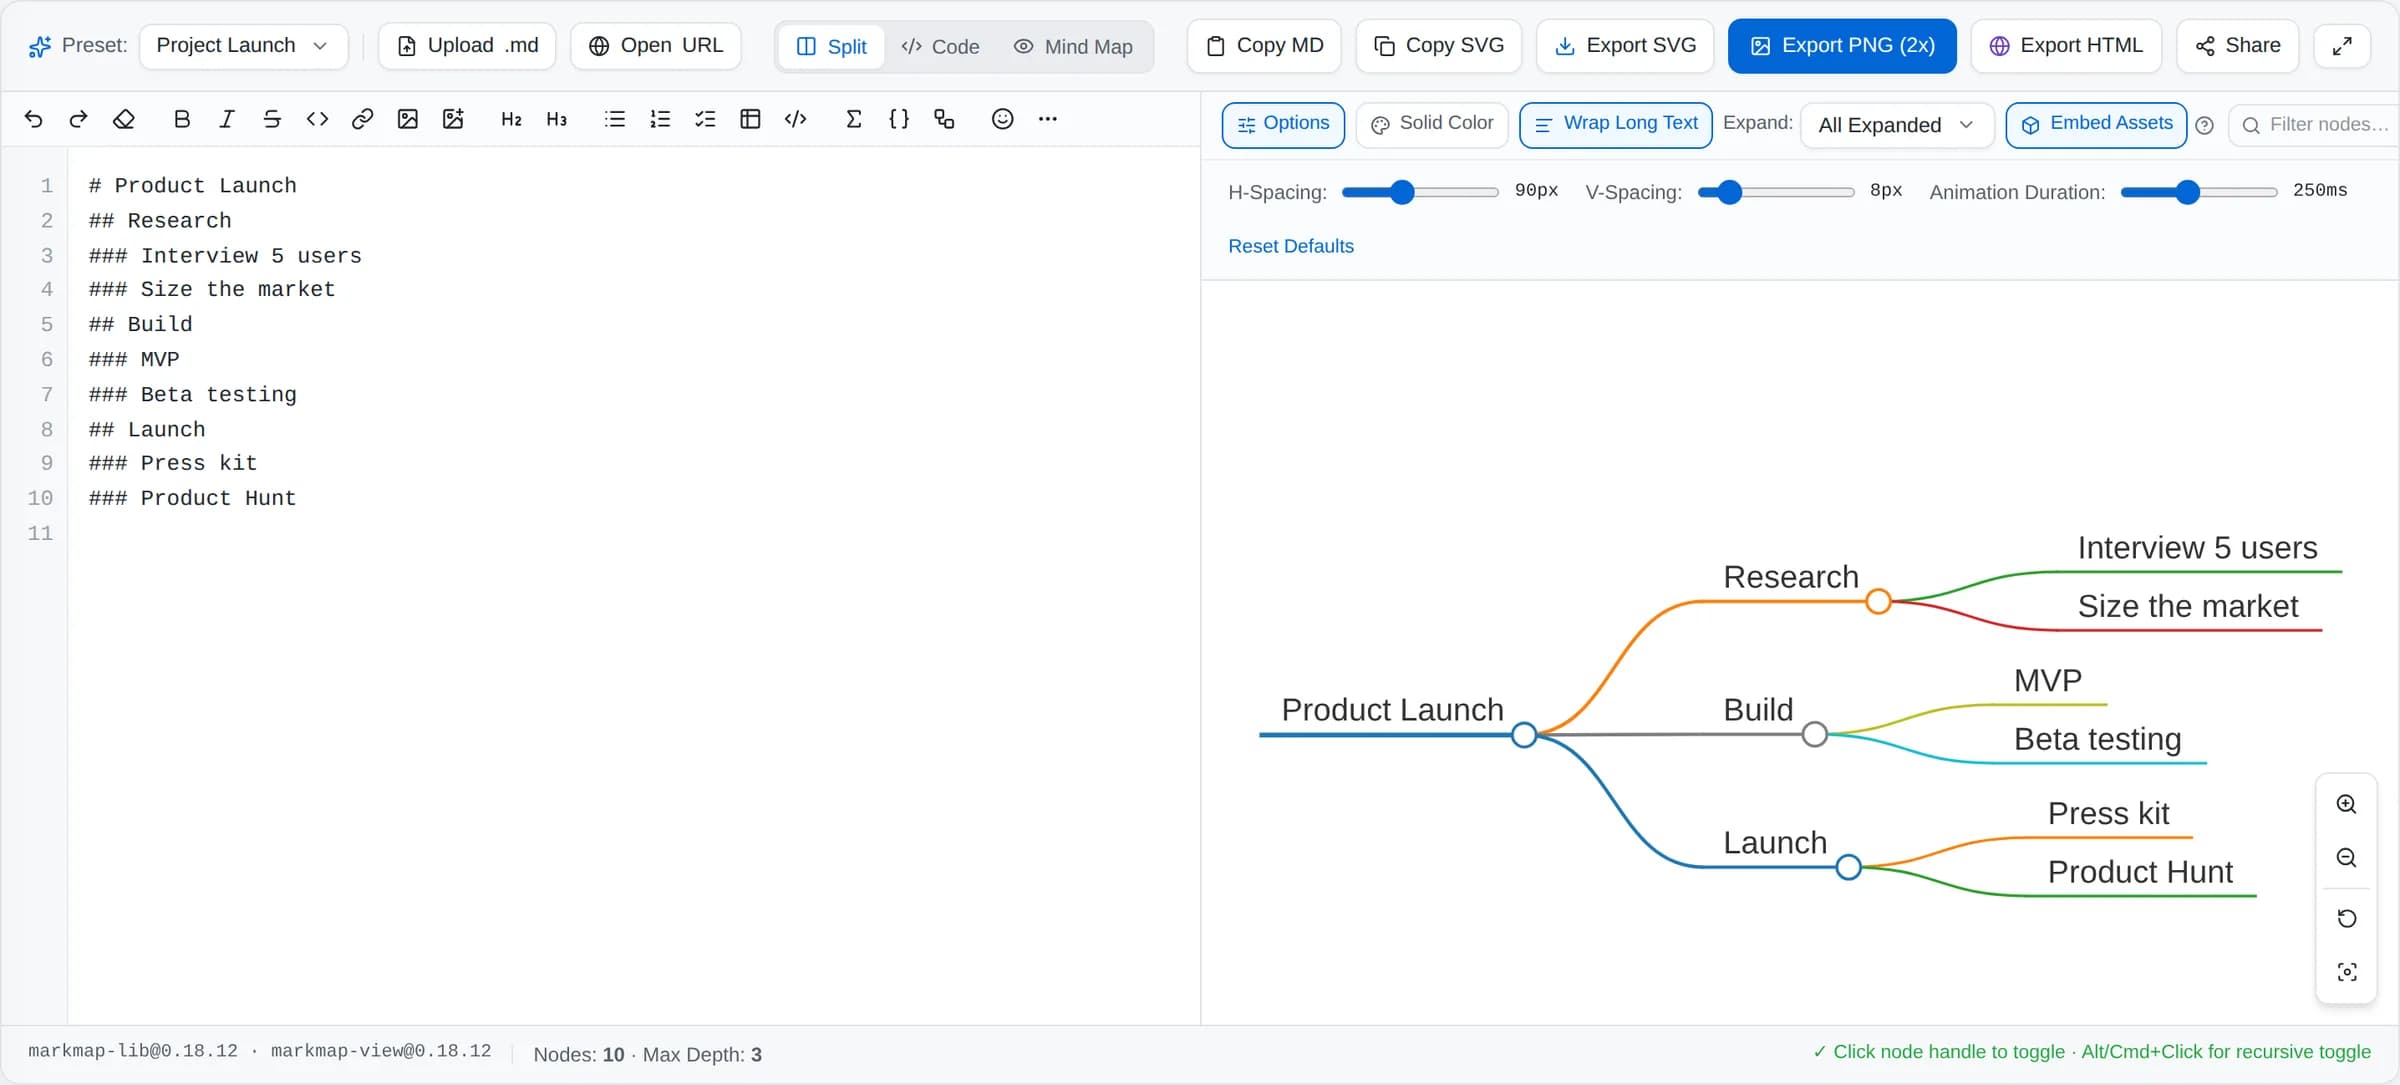Click the 'Size the market' mind map node

(2188, 606)
